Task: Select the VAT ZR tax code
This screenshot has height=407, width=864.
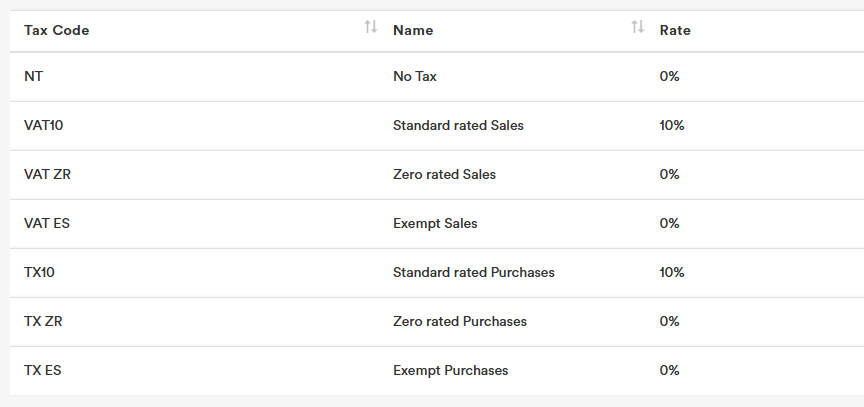Action: point(47,174)
